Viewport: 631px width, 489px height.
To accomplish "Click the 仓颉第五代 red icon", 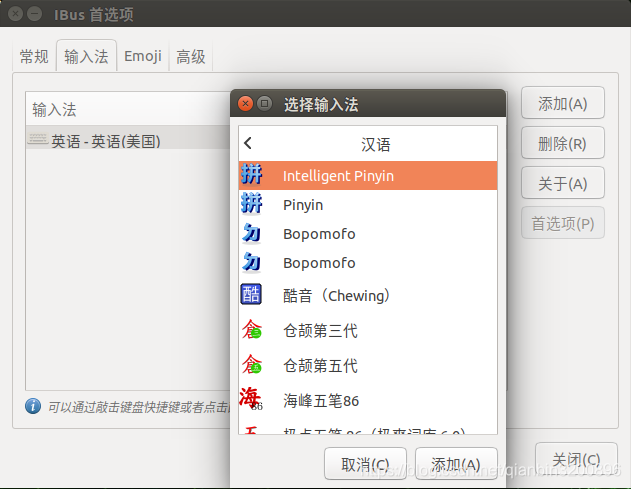I will pyautogui.click(x=252, y=364).
